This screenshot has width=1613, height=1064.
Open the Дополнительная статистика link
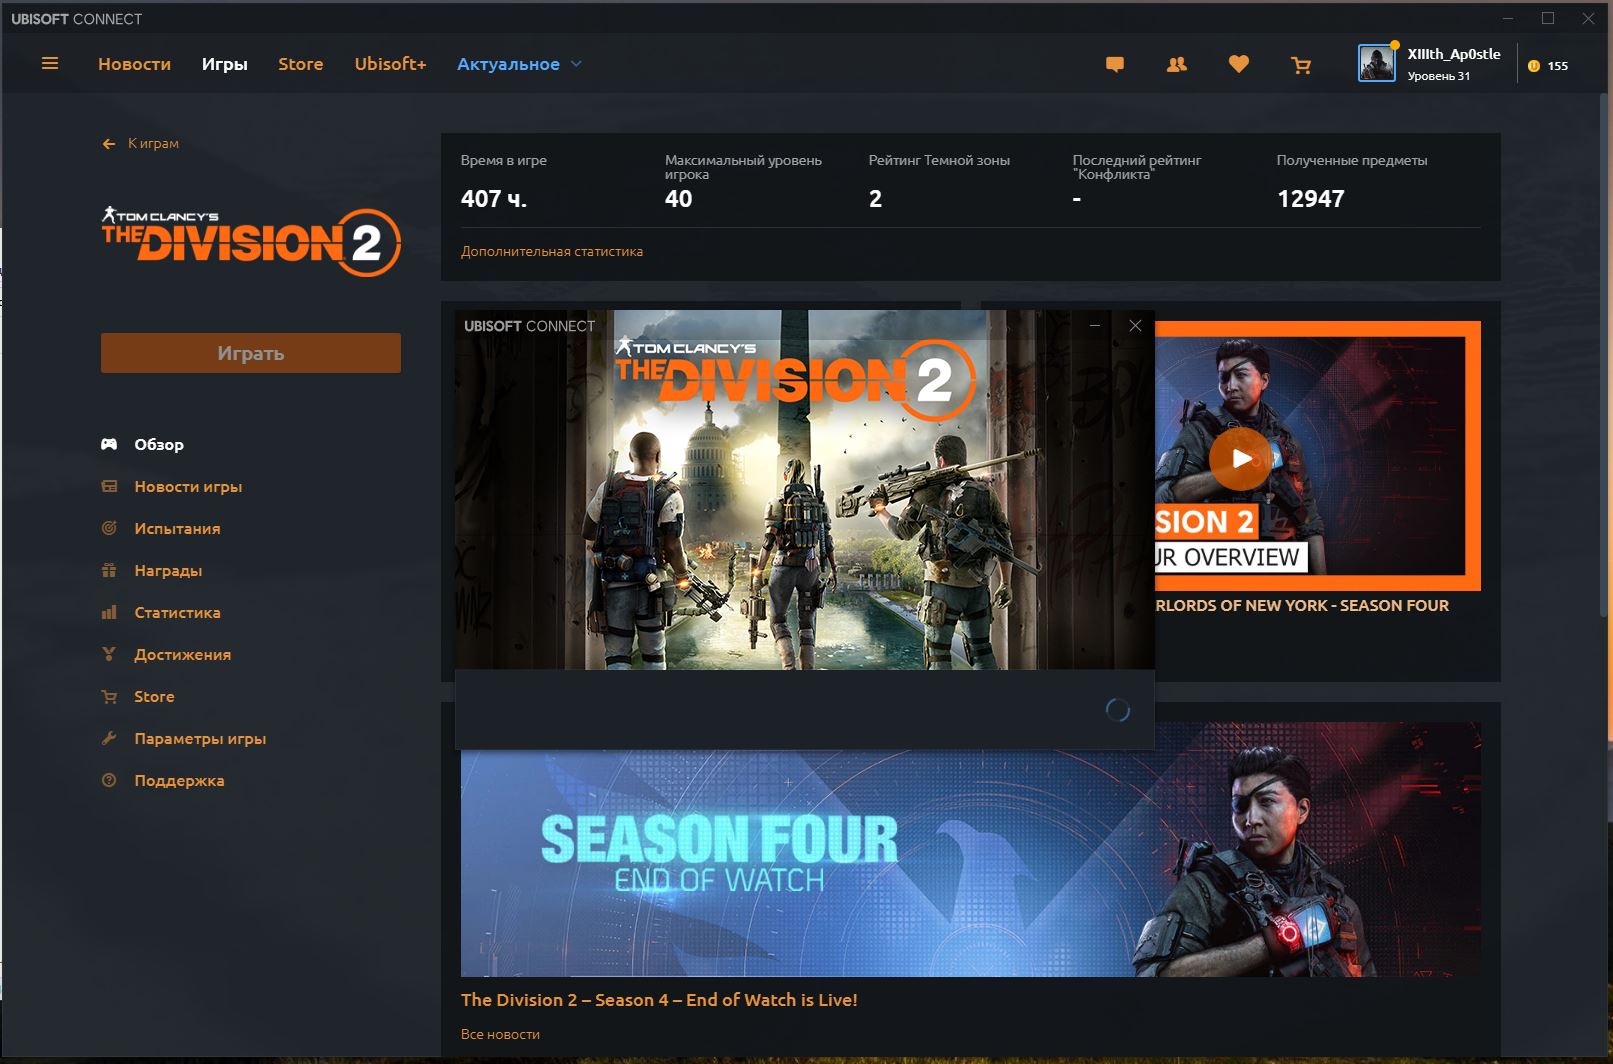click(552, 251)
